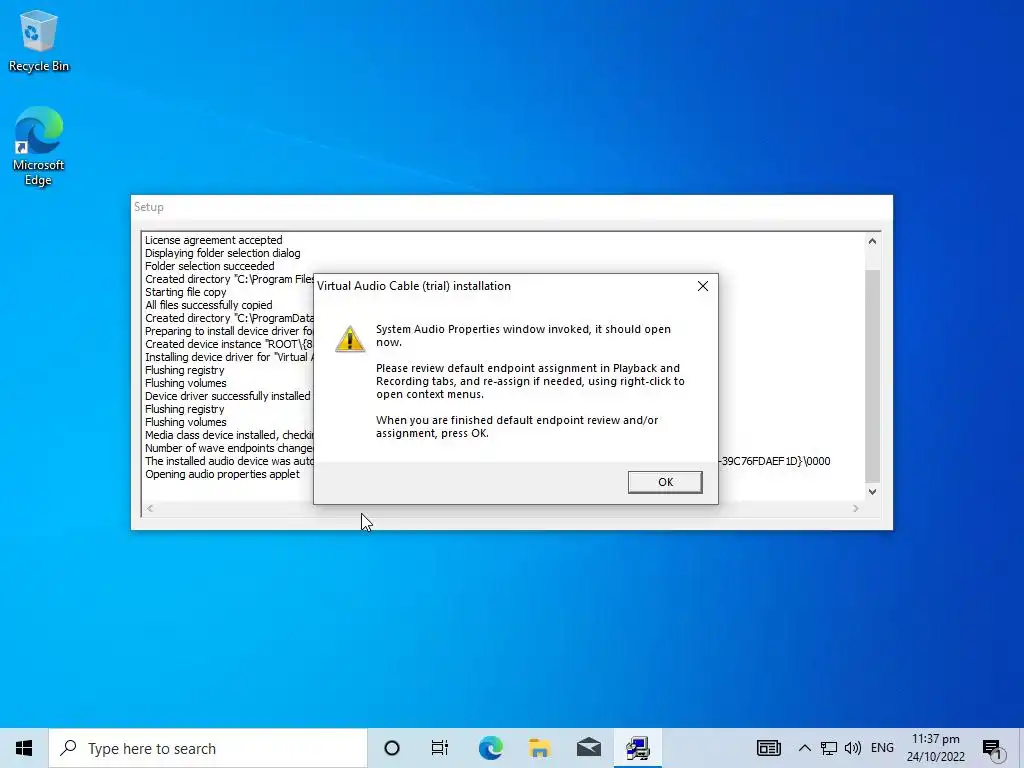
Task: Select the Setup installer taskbar icon
Action: click(x=637, y=748)
